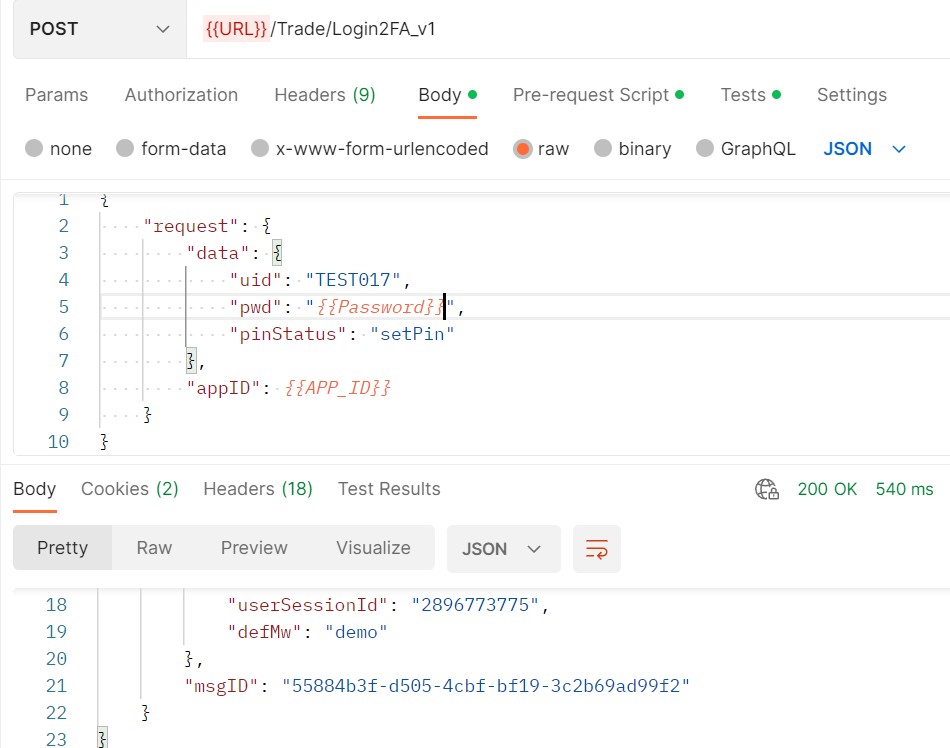Open the Authorization tab
Screen dimensions: 950x748
pyautogui.click(x=181, y=95)
